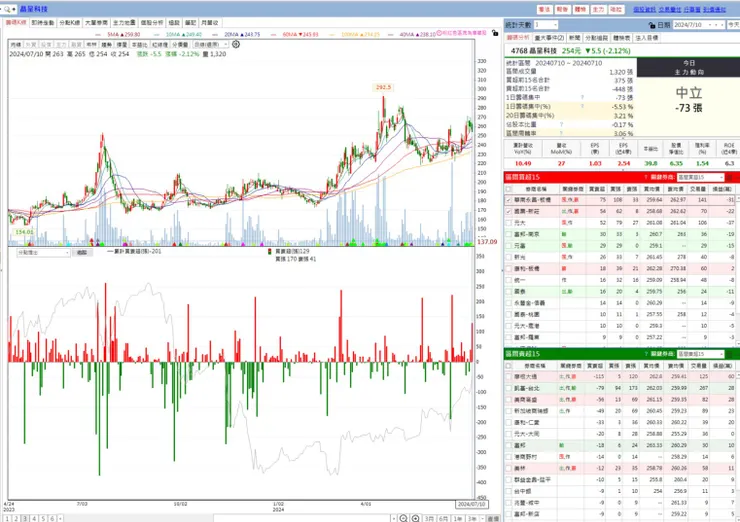
Task: Sort by 買賣超 column in 買超 table
Action: pyautogui.click(x=597, y=189)
